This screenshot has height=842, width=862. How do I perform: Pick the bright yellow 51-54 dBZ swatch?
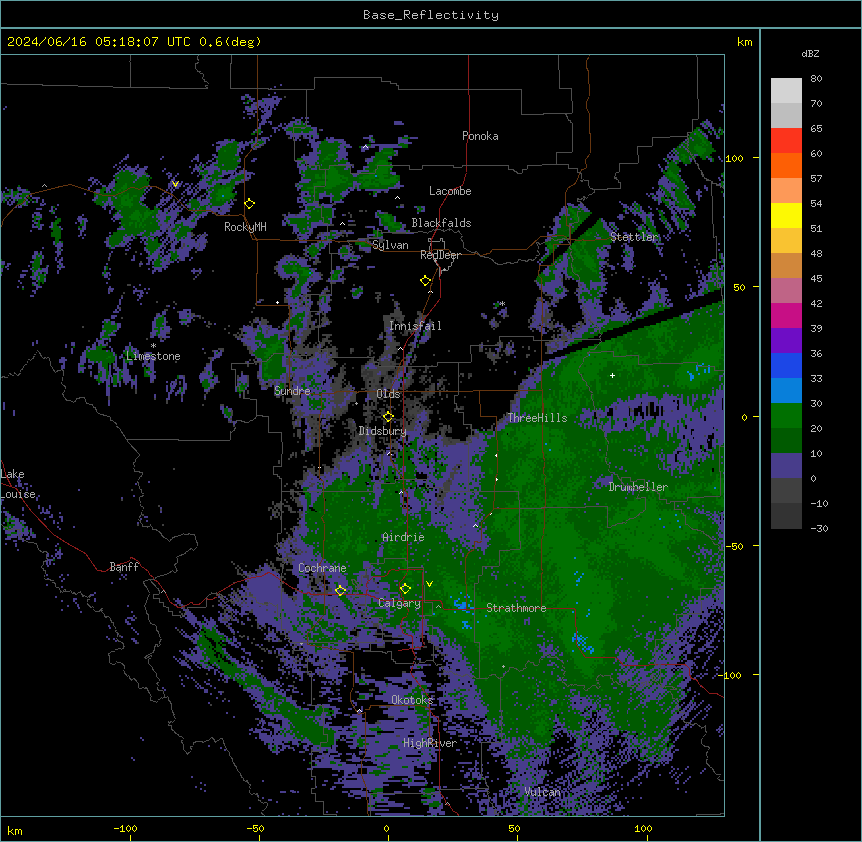pyautogui.click(x=786, y=216)
